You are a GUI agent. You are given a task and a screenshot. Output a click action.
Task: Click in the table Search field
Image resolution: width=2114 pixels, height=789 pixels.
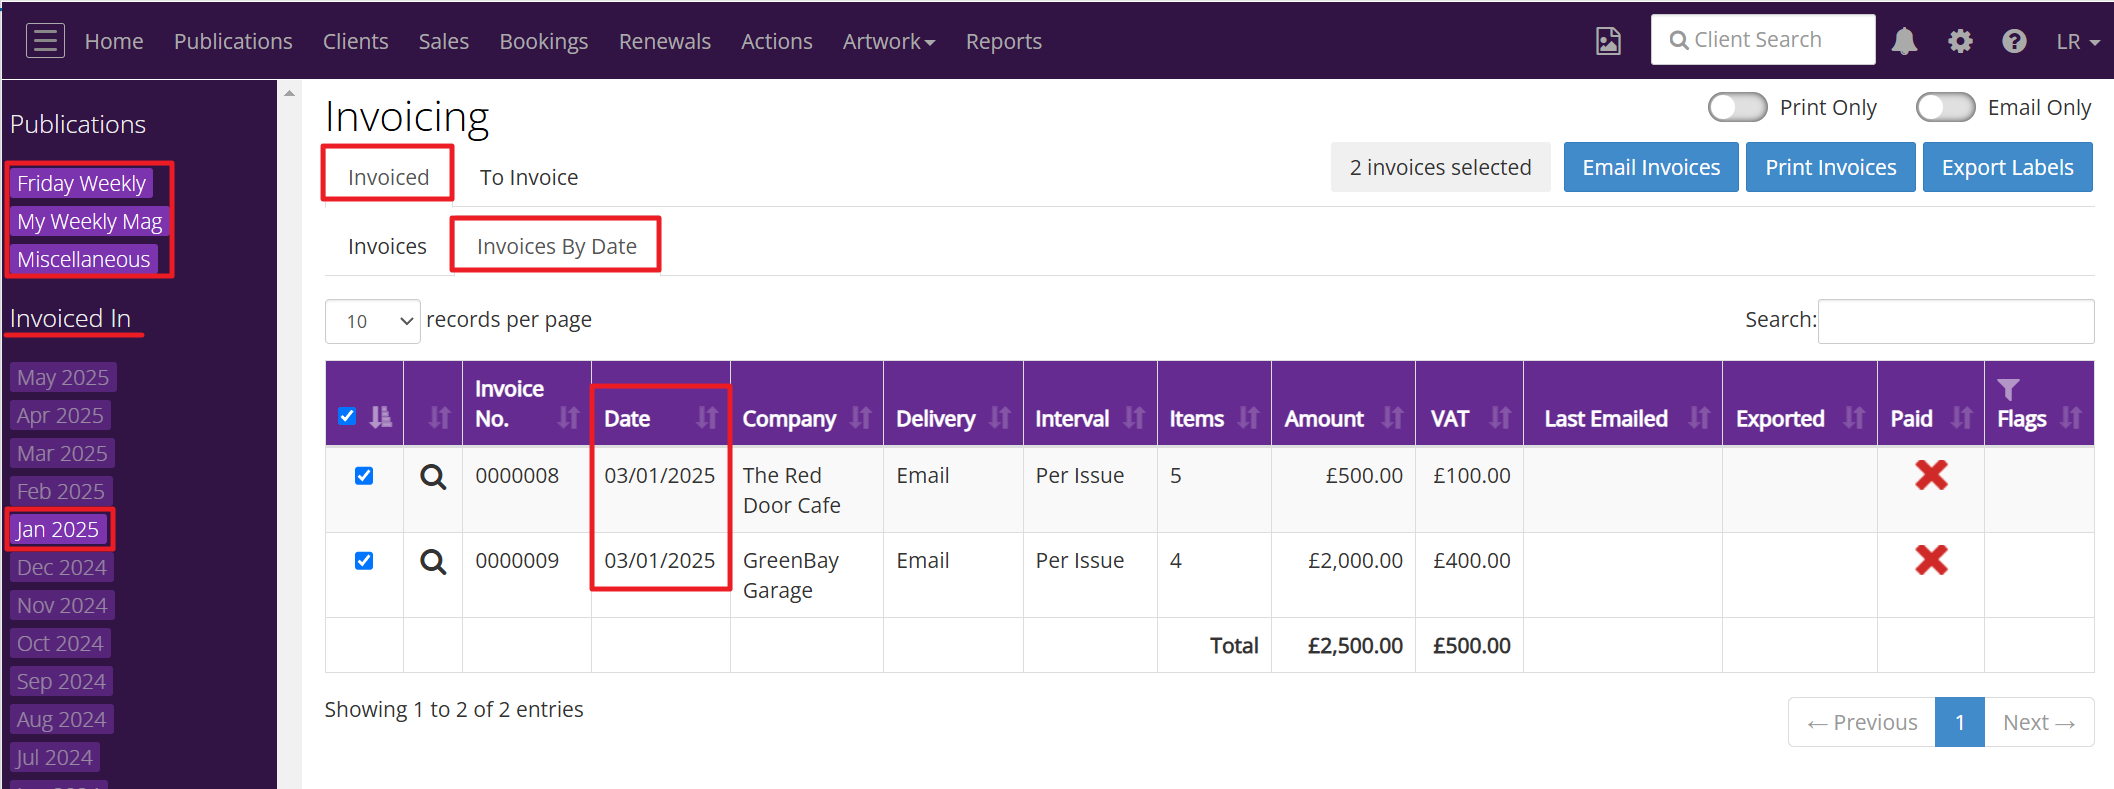pyautogui.click(x=1956, y=321)
